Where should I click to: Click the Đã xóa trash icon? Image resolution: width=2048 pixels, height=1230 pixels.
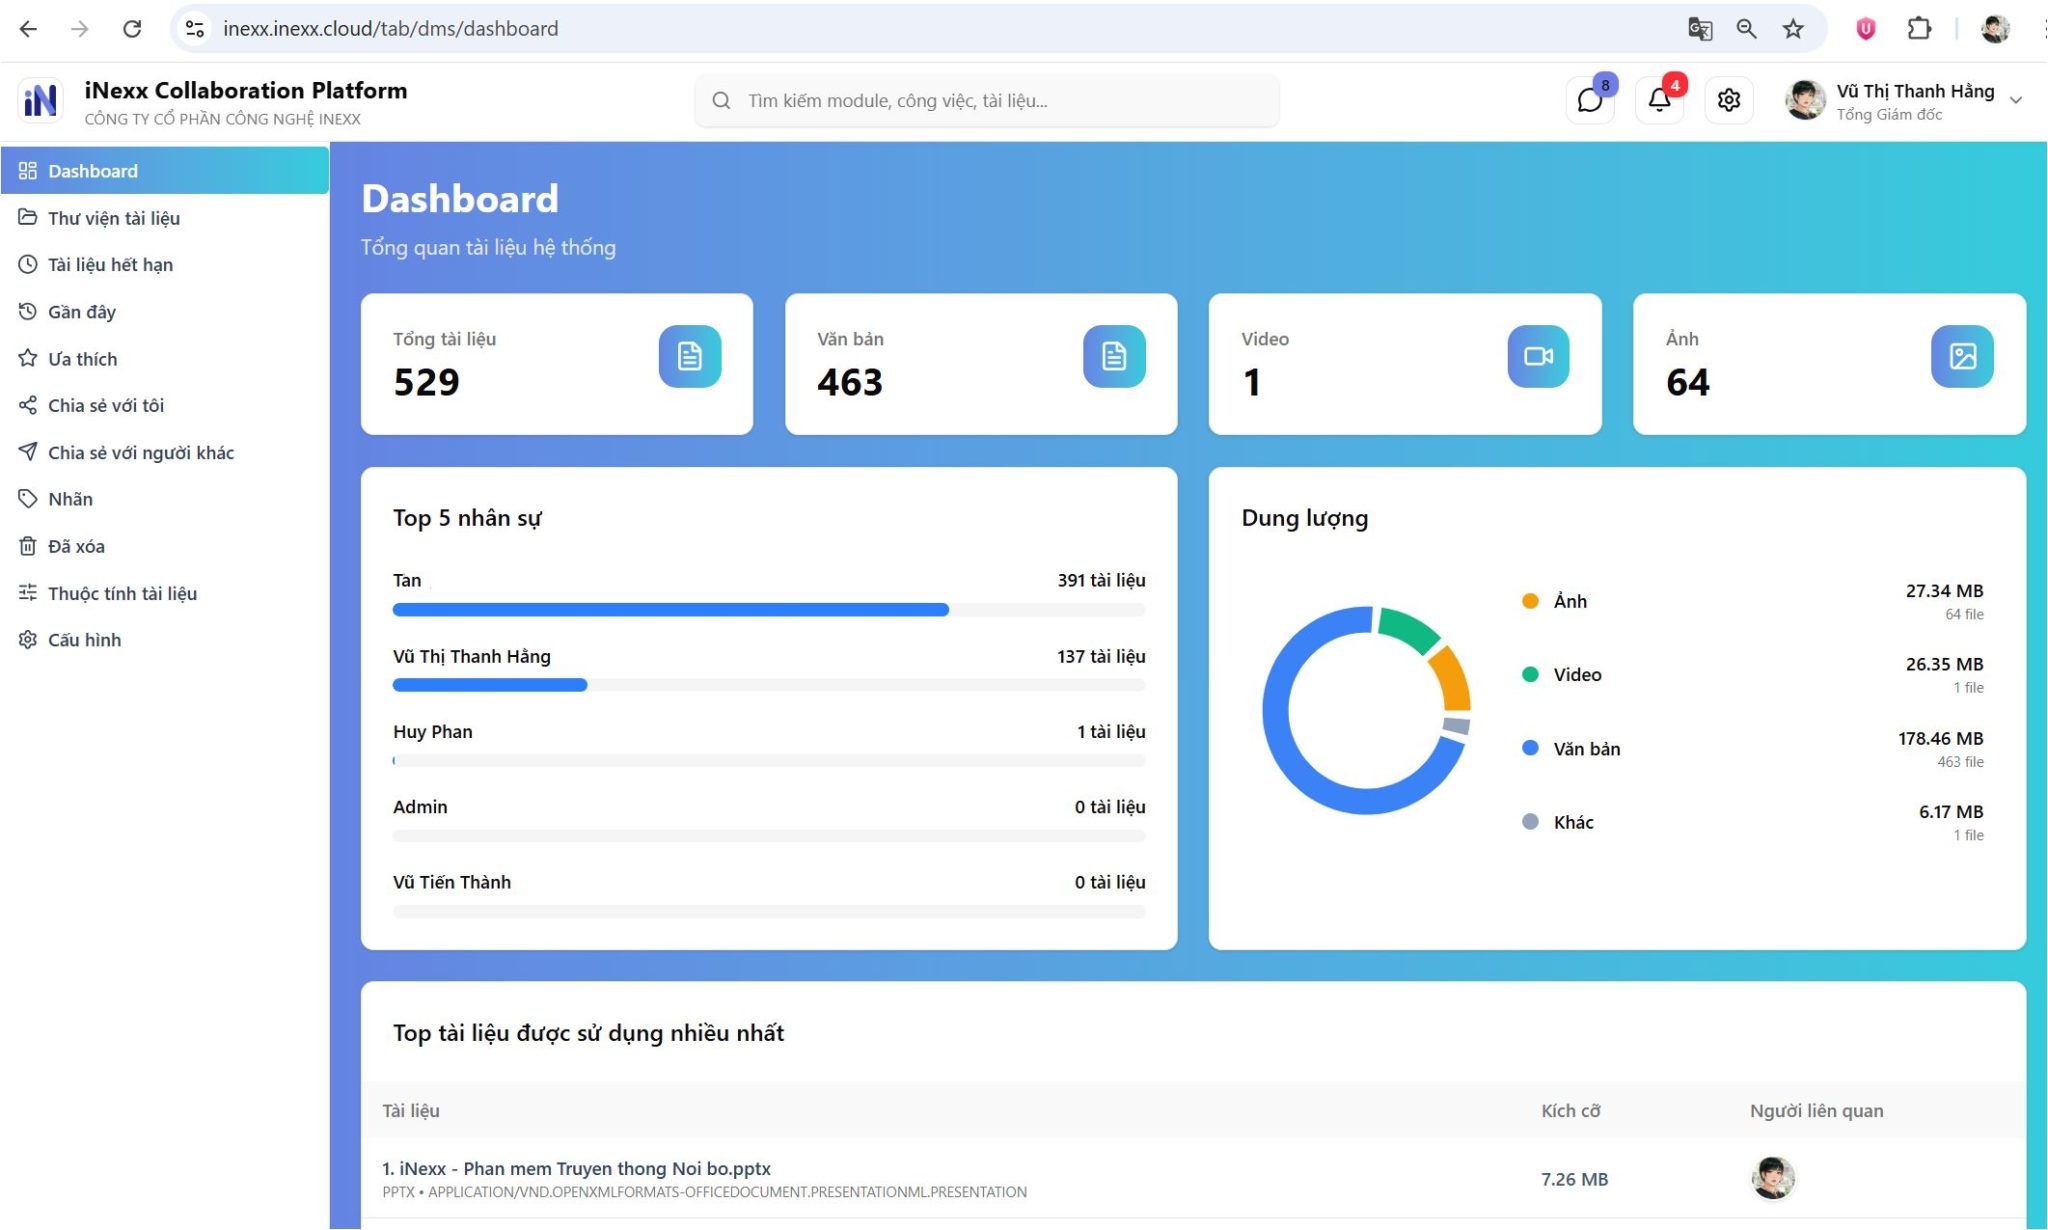click(27, 546)
